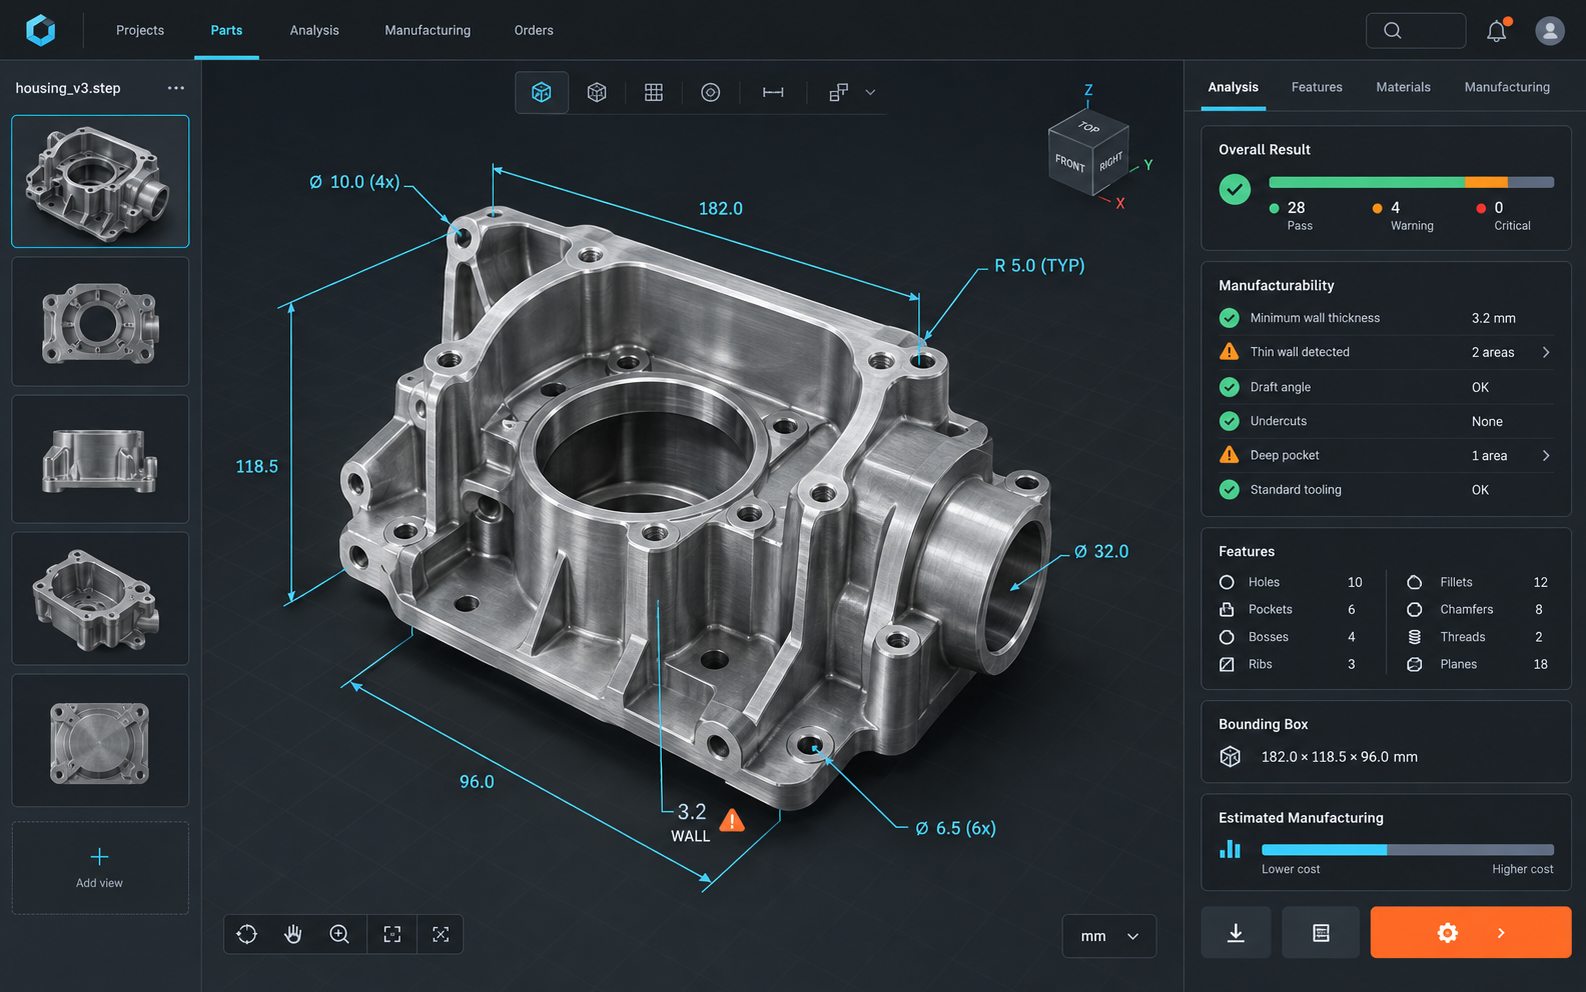Switch to wireframe cube view icon
The height and width of the screenshot is (992, 1586).
pyautogui.click(x=597, y=92)
